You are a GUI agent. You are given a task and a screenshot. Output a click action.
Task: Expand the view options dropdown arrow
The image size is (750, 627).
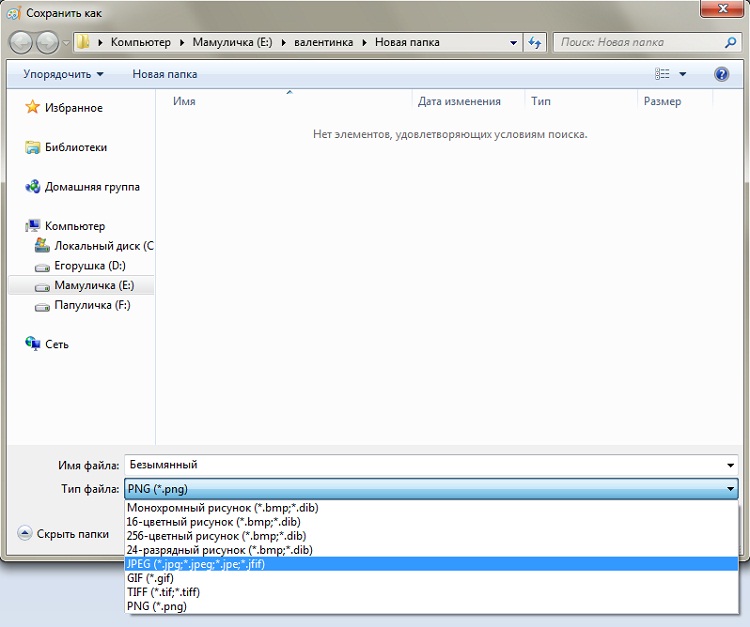683,74
